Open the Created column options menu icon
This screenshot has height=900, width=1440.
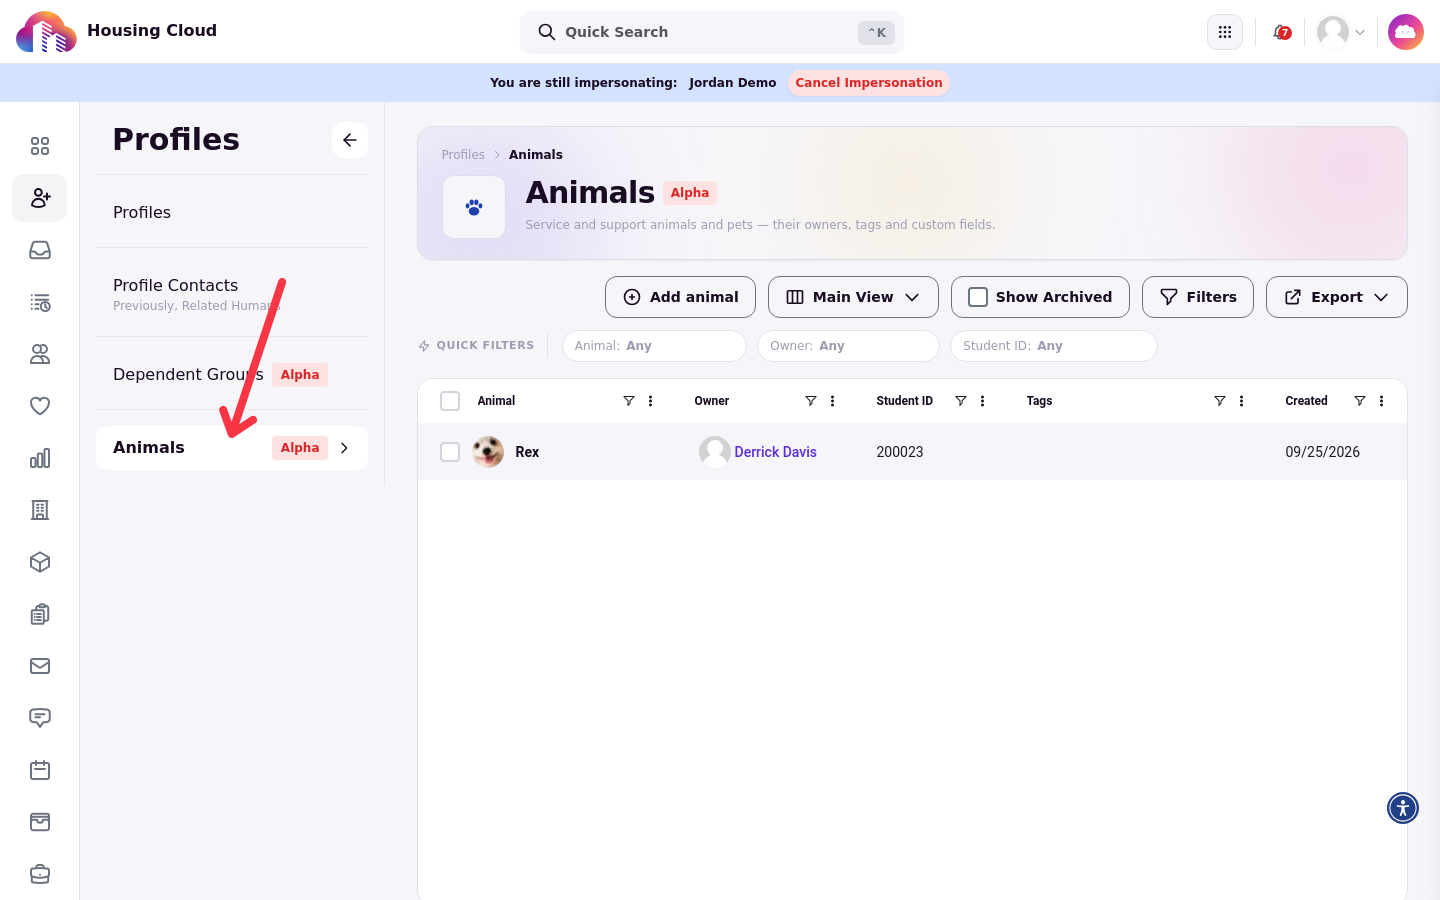point(1382,401)
